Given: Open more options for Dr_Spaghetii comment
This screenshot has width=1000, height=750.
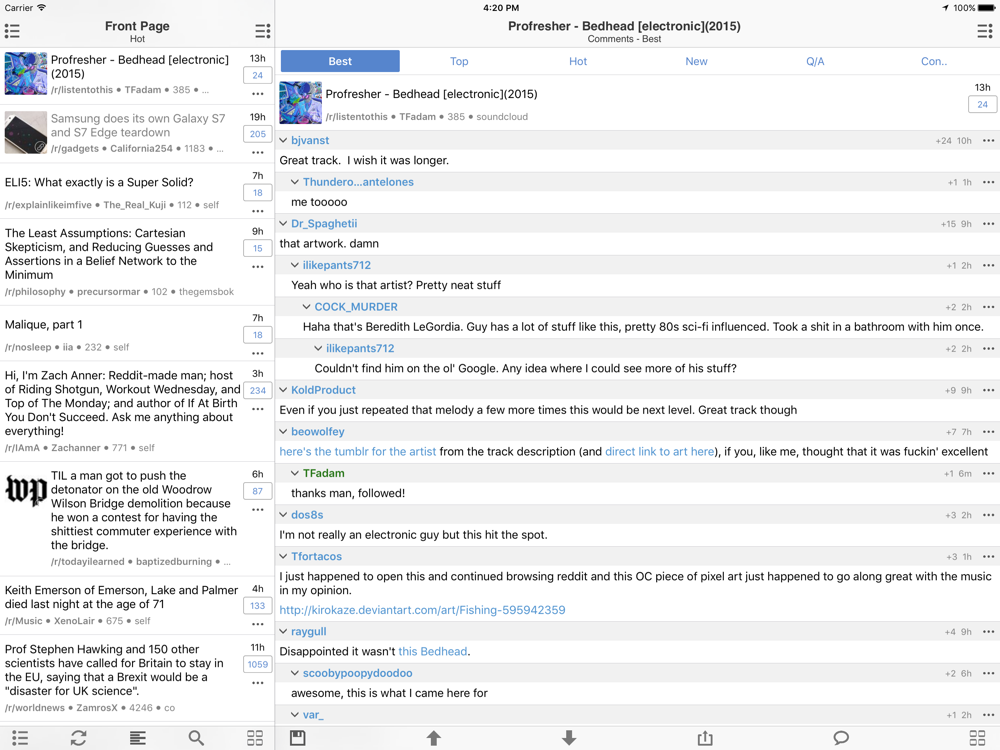Looking at the screenshot, I should pyautogui.click(x=989, y=224).
